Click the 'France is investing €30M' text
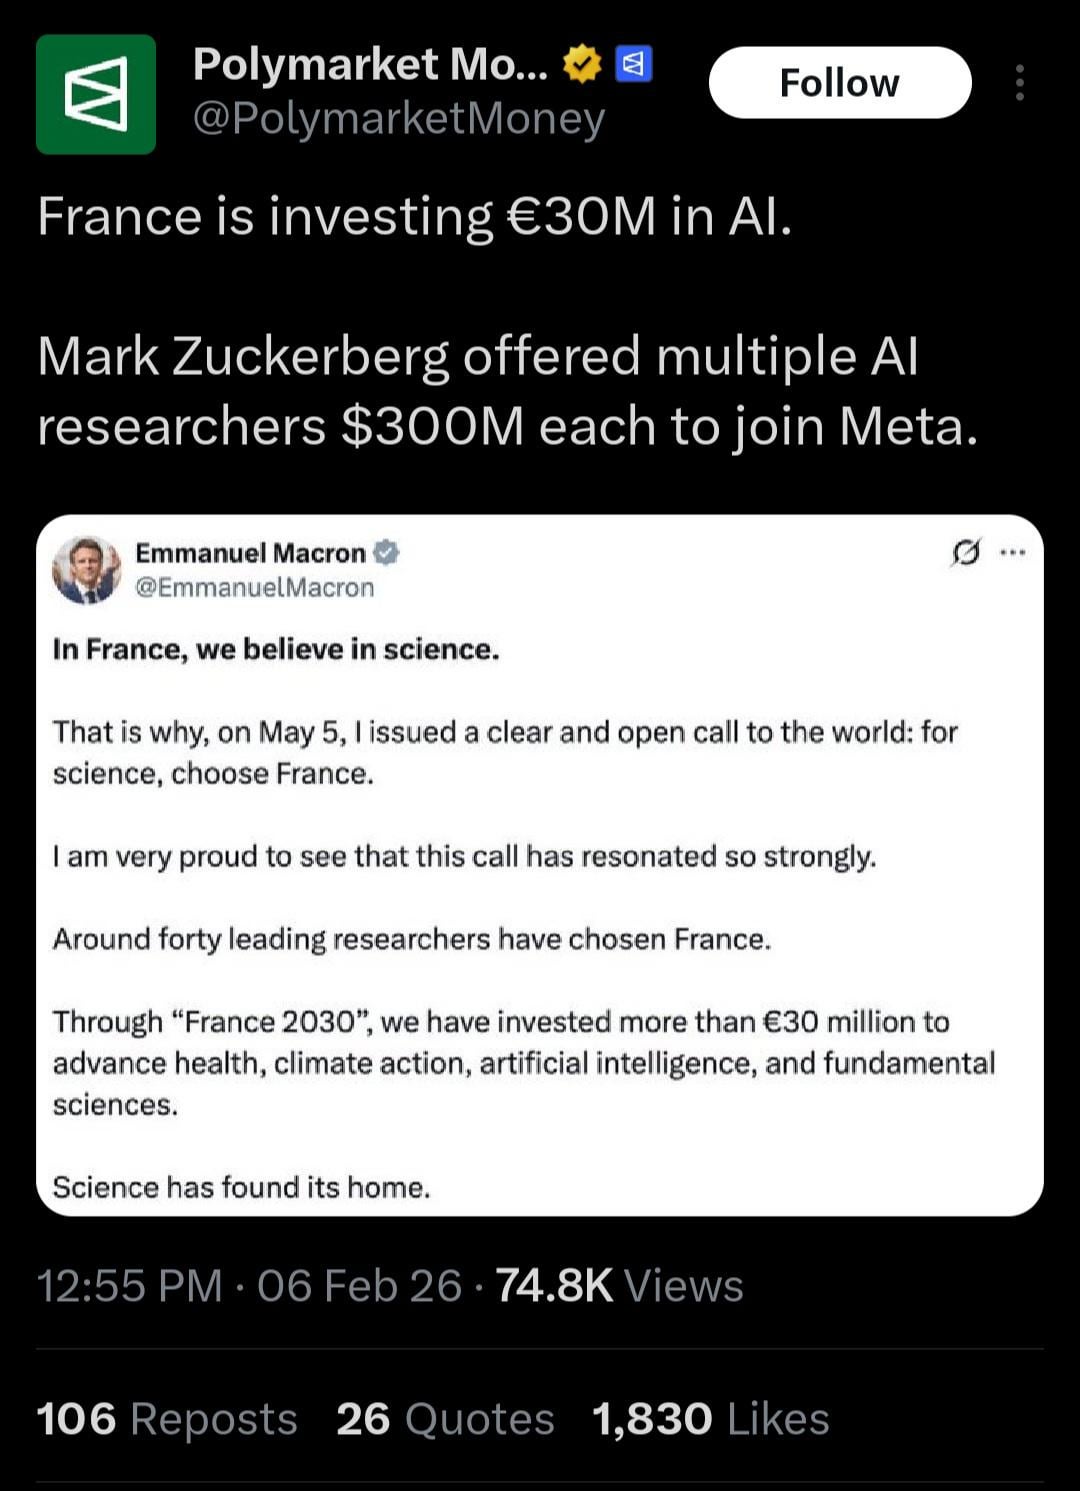Screen dimensions: 1080x1491 (x=414, y=216)
